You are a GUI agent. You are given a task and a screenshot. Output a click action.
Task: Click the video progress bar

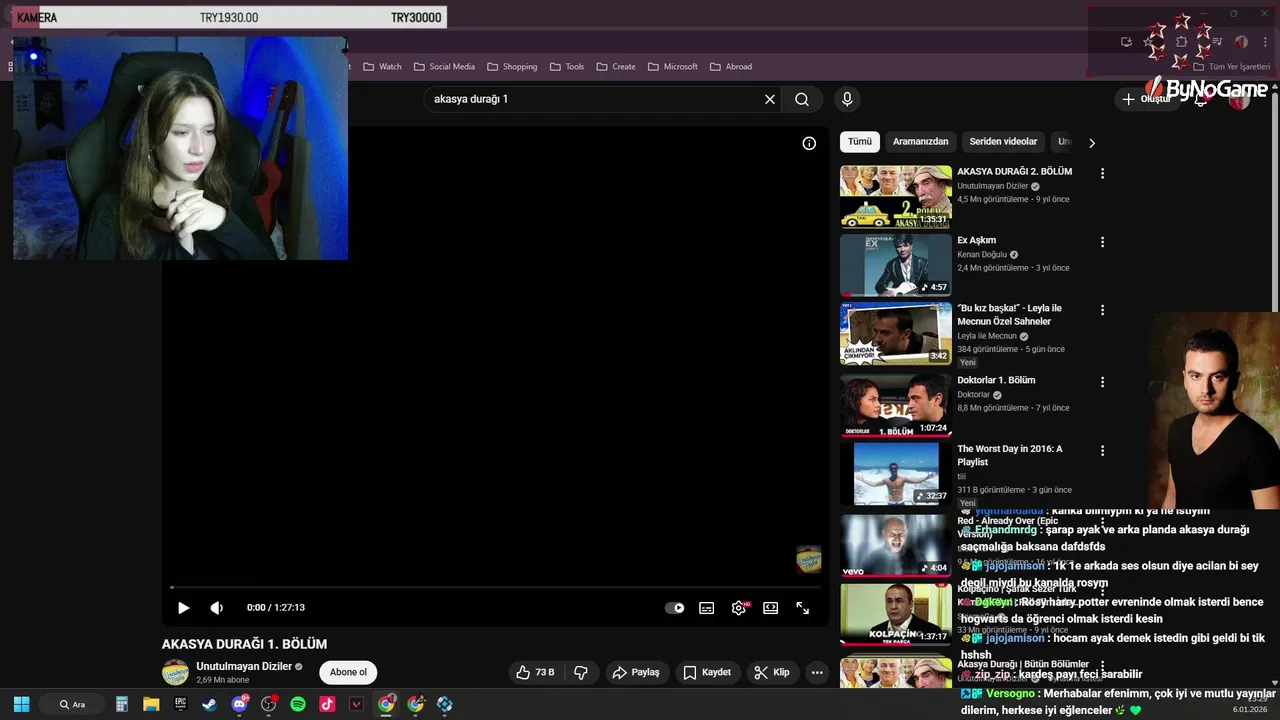(x=495, y=587)
